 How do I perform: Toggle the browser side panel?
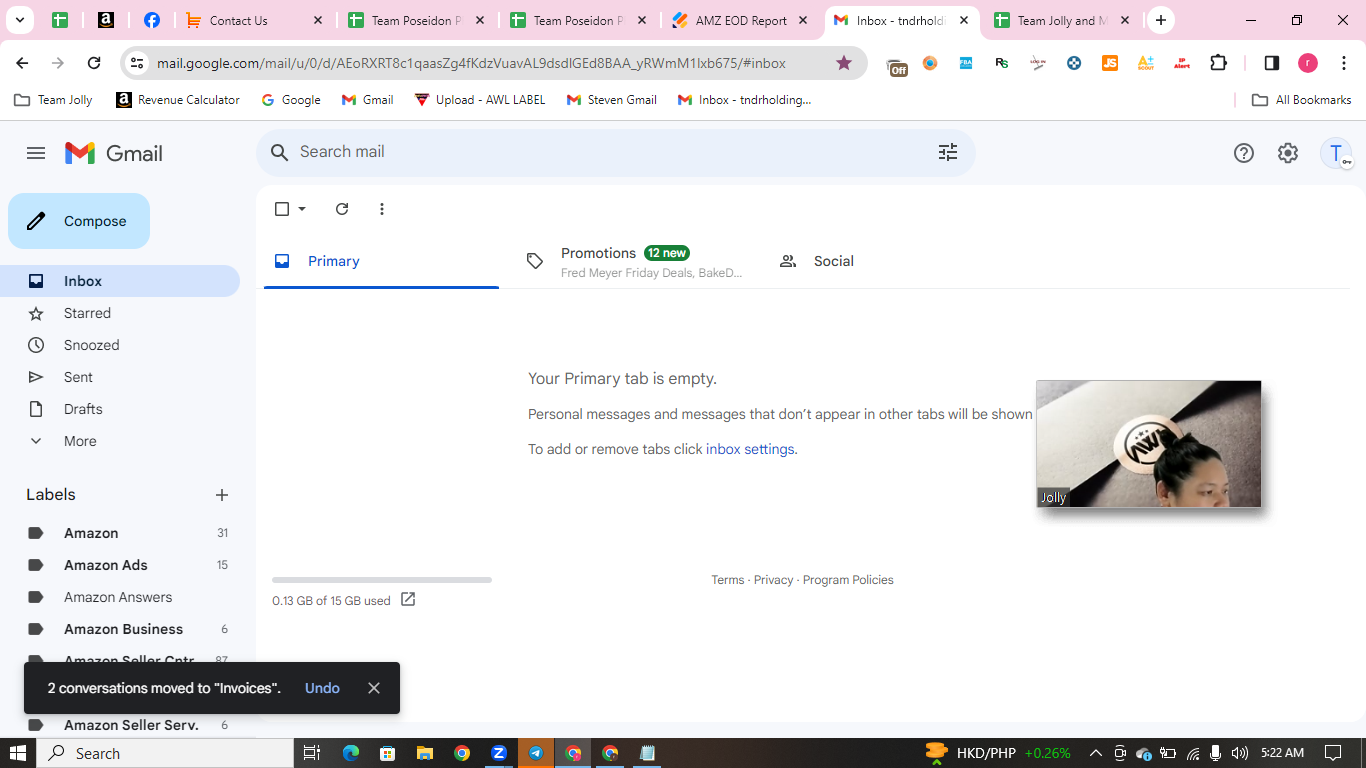click(x=1272, y=63)
